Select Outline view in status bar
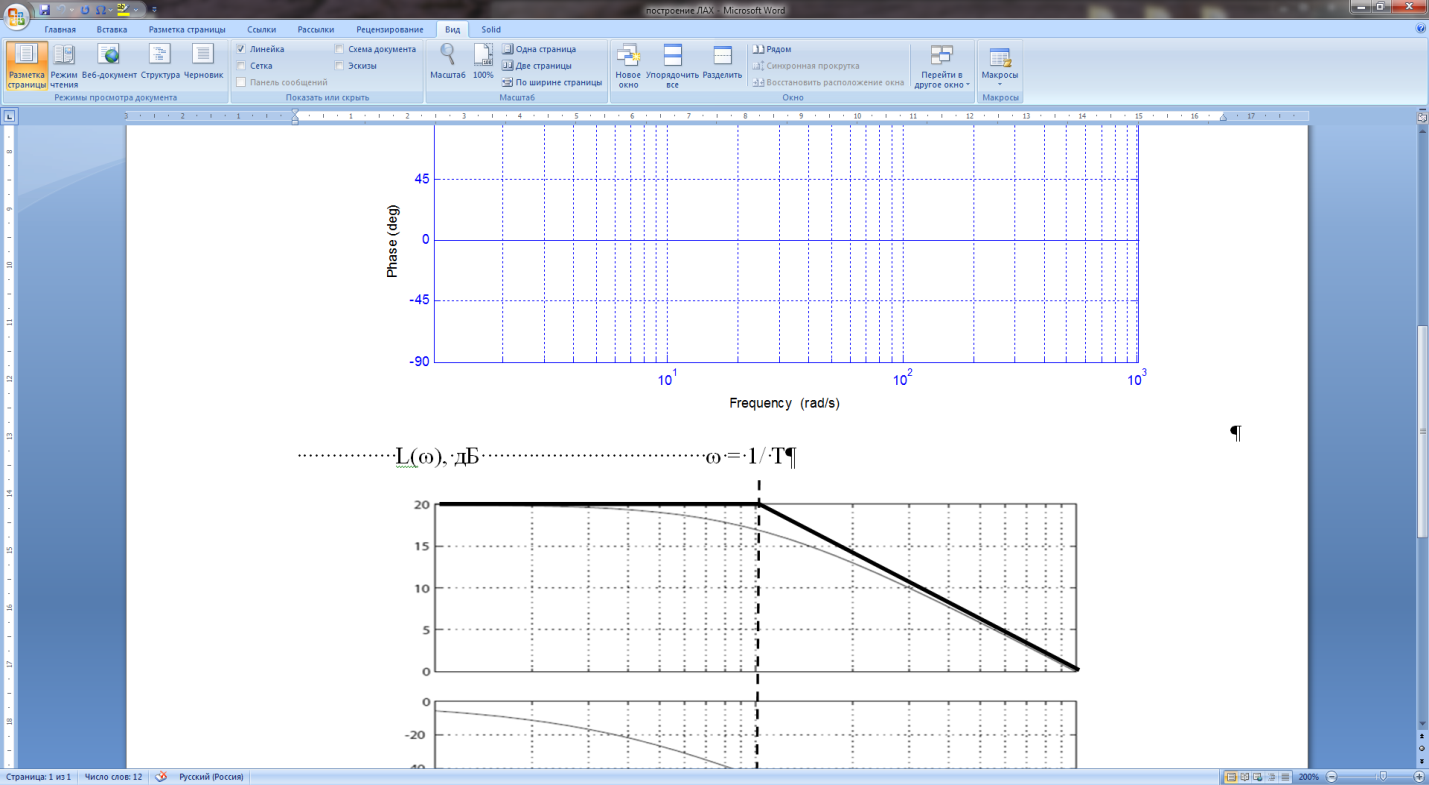1429x785 pixels. pyautogui.click(x=1272, y=777)
